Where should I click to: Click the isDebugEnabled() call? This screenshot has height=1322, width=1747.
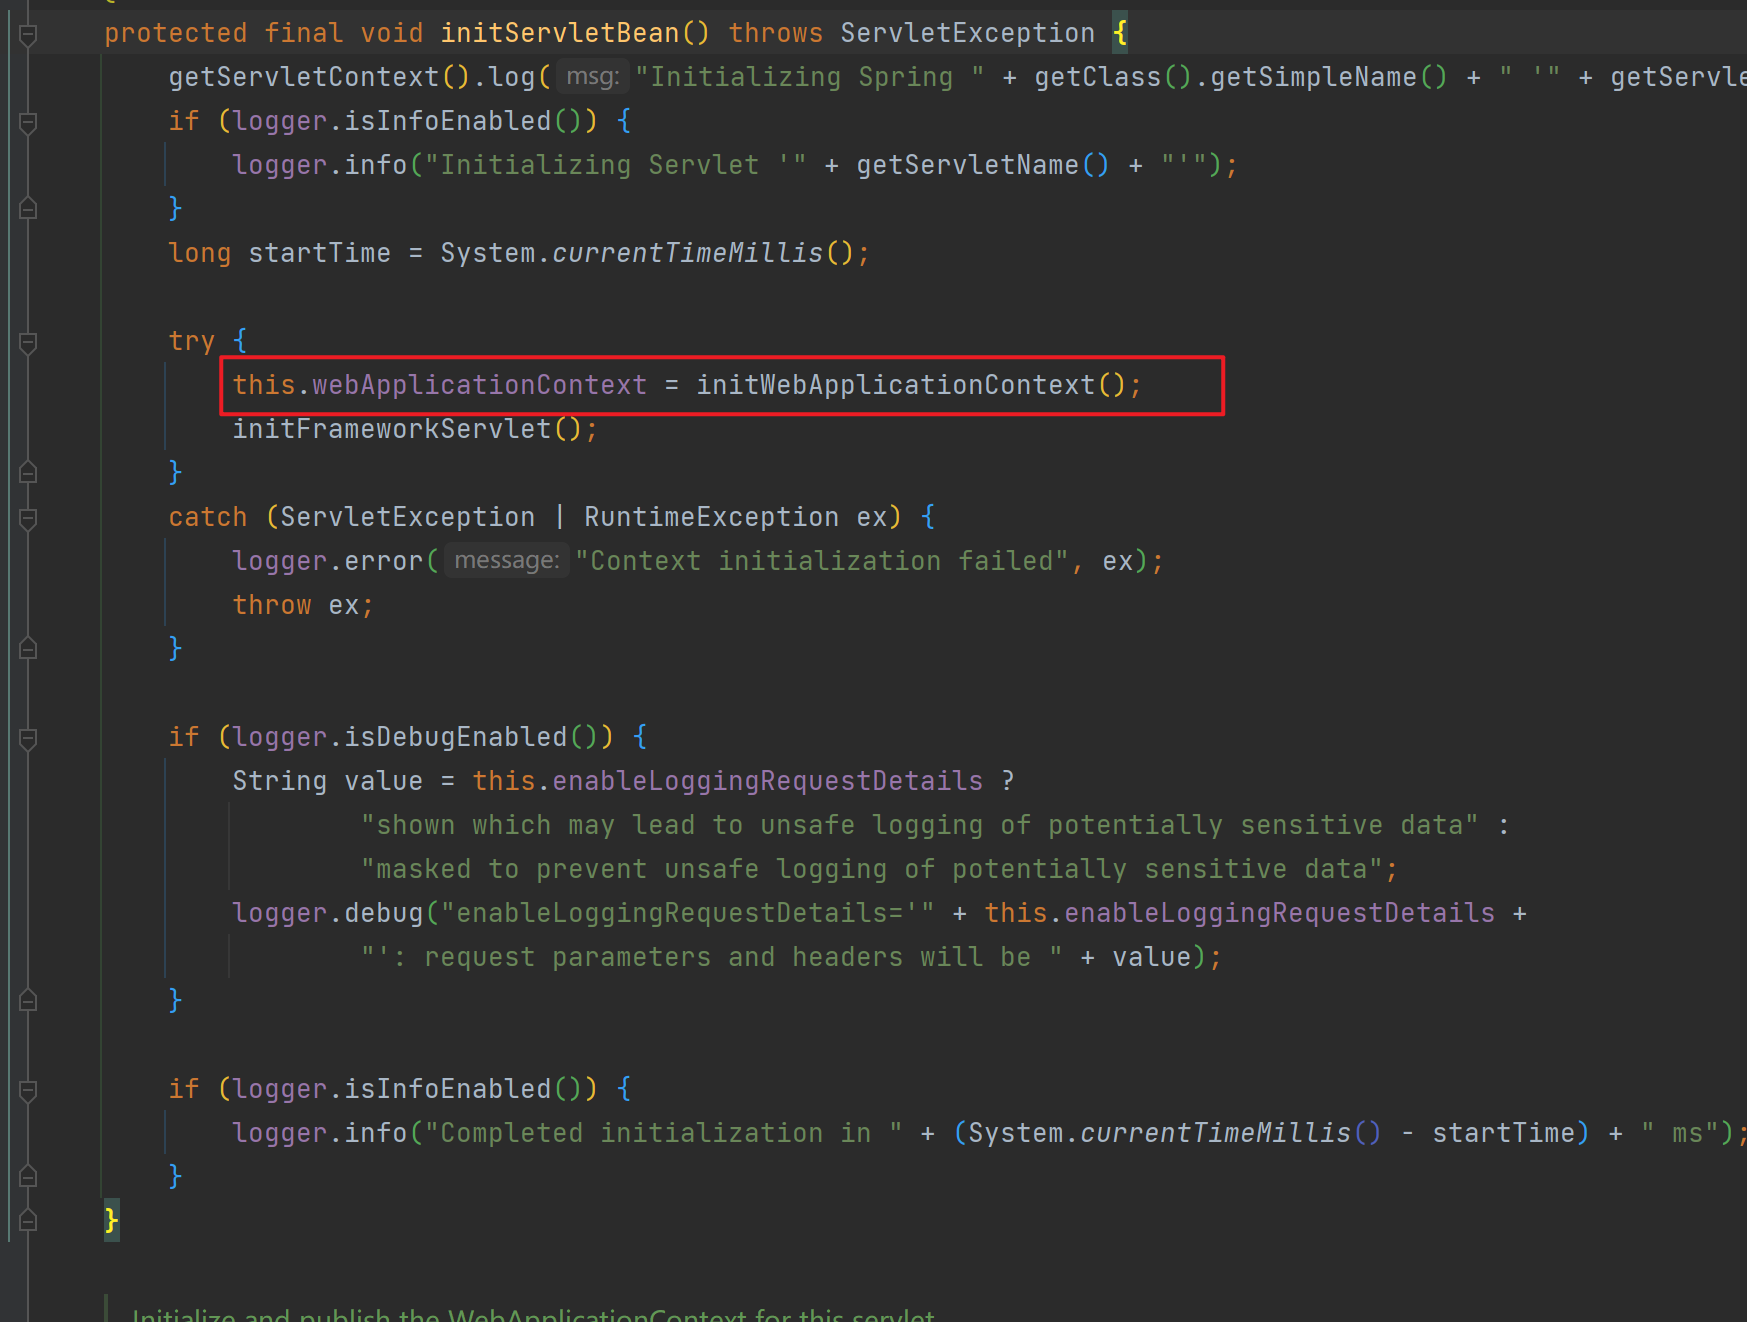pyautogui.click(x=471, y=737)
